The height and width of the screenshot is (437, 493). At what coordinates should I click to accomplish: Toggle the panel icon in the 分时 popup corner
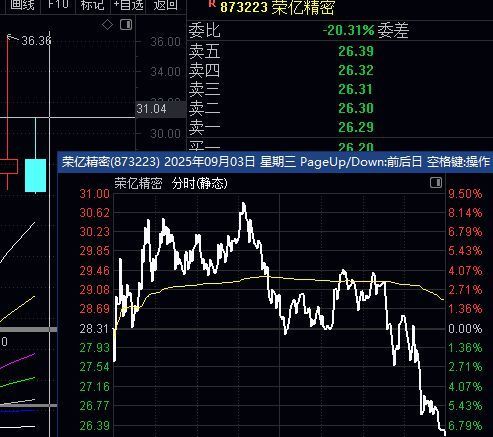click(436, 183)
